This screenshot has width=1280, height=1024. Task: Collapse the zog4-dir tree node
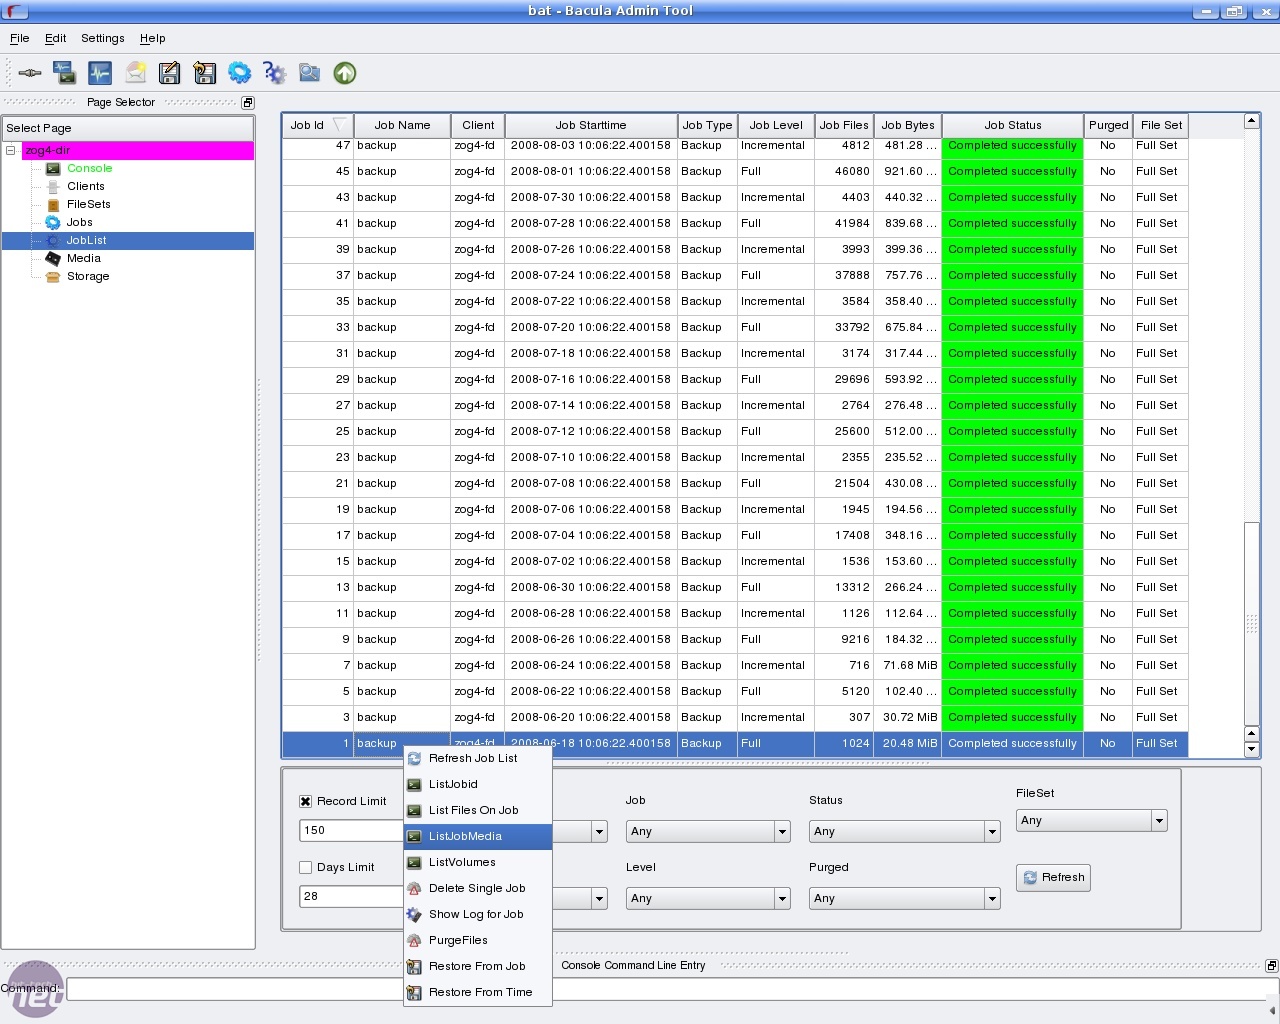click(x=11, y=150)
